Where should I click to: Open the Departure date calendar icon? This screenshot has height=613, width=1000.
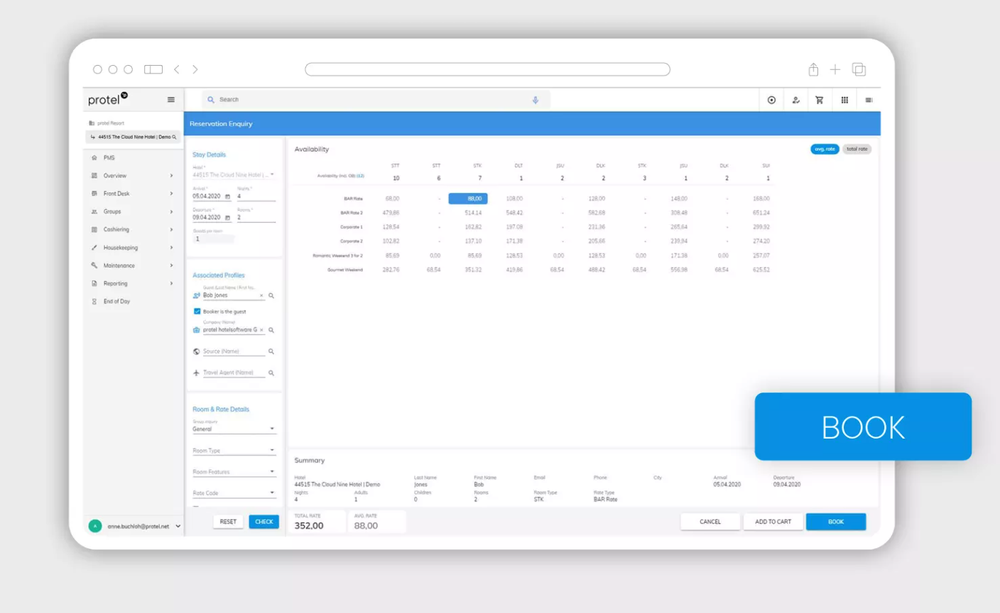coord(228,218)
